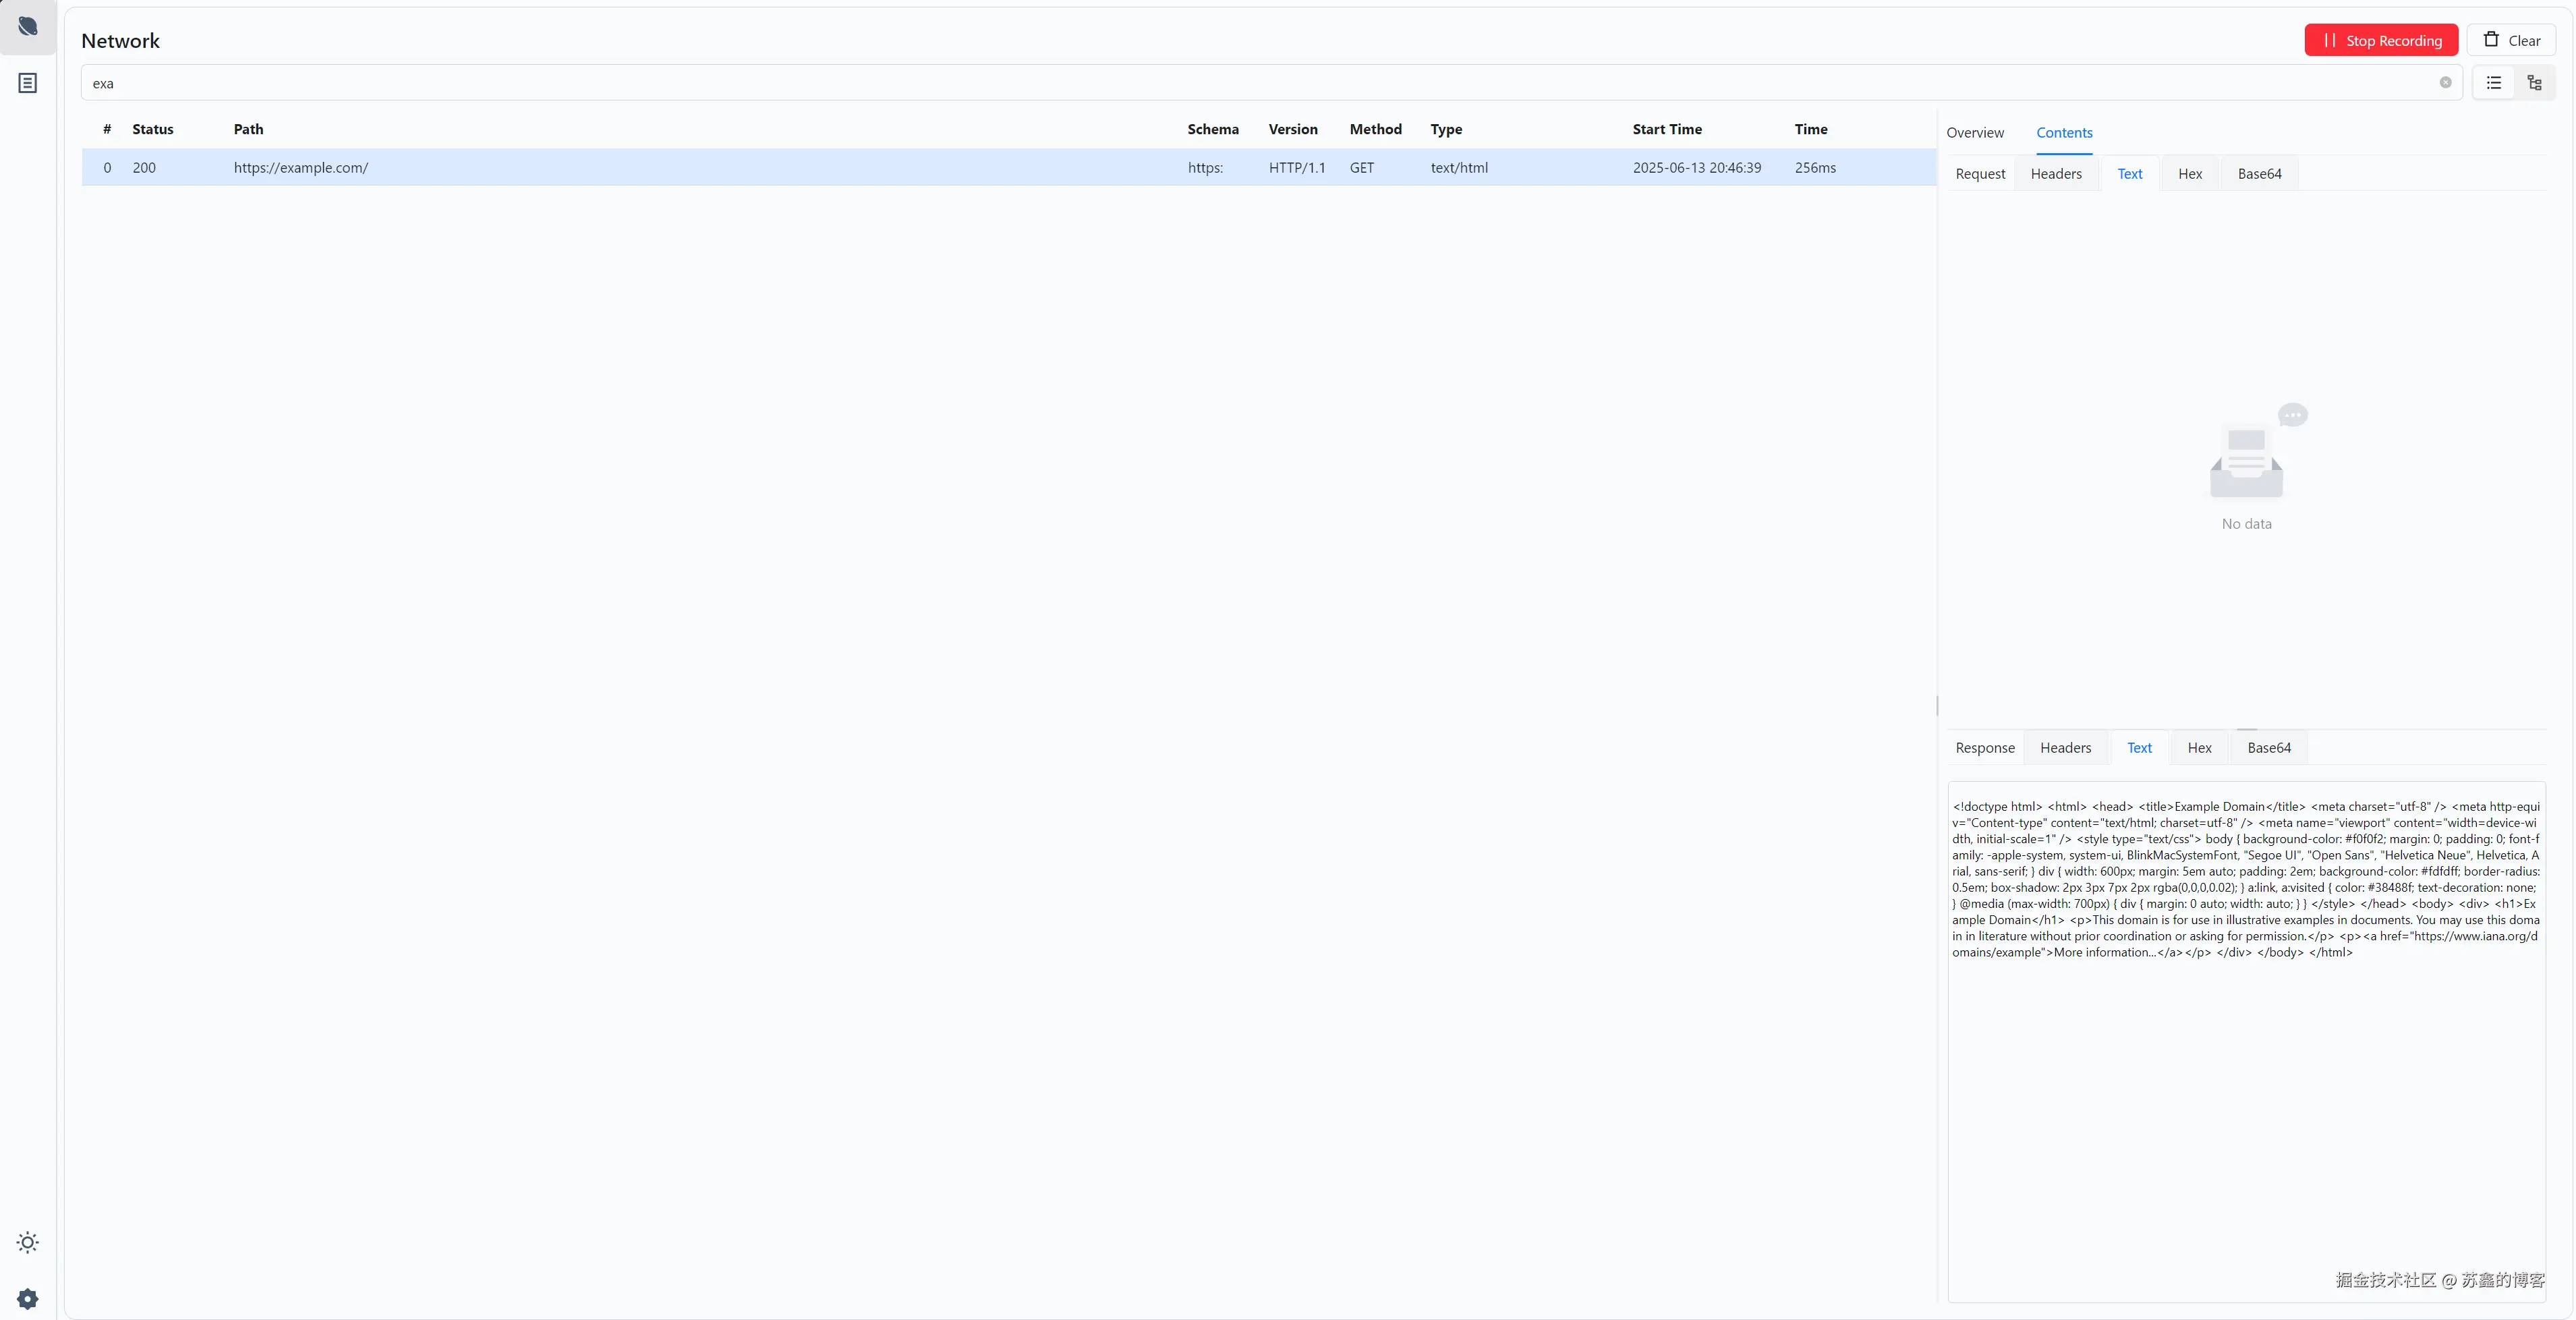This screenshot has width=2576, height=1320.
Task: Open the Overview tab
Action: 1974,133
